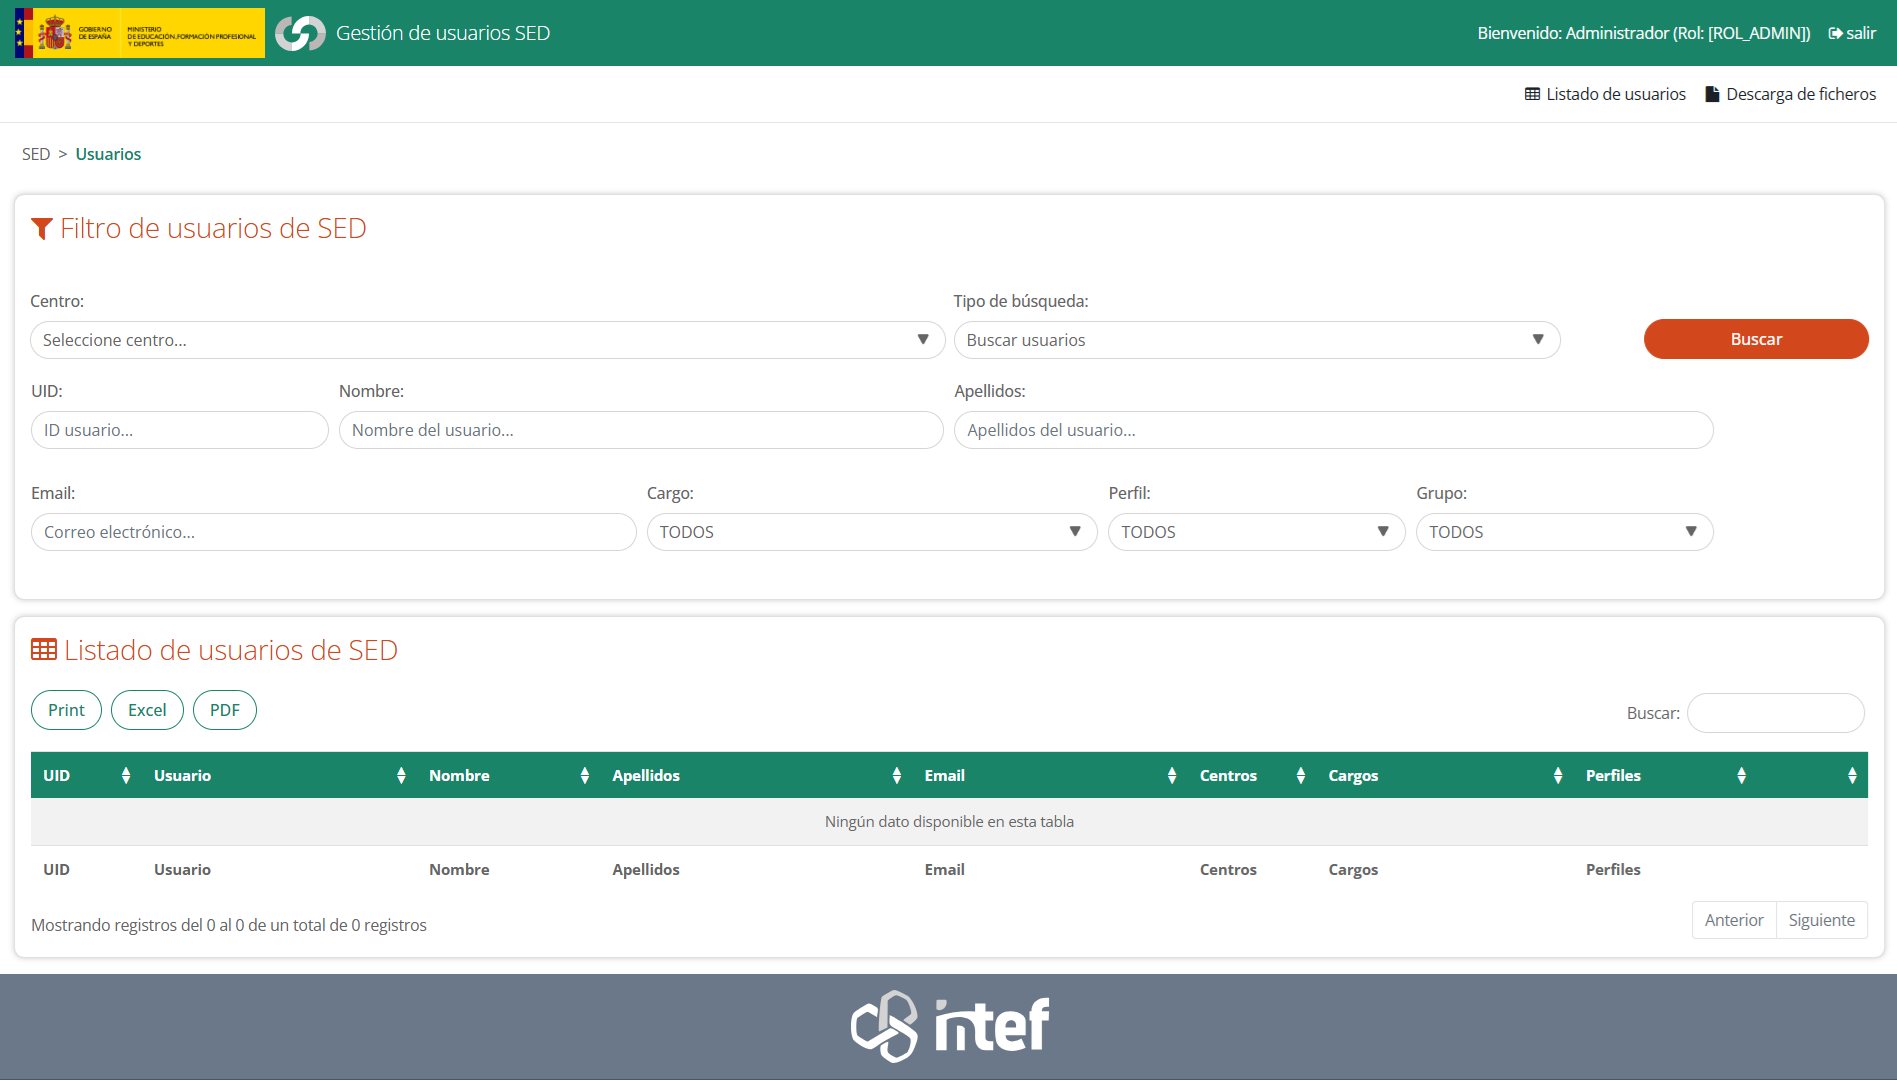Click the Listado de usuarios table icon

[x=1532, y=94]
